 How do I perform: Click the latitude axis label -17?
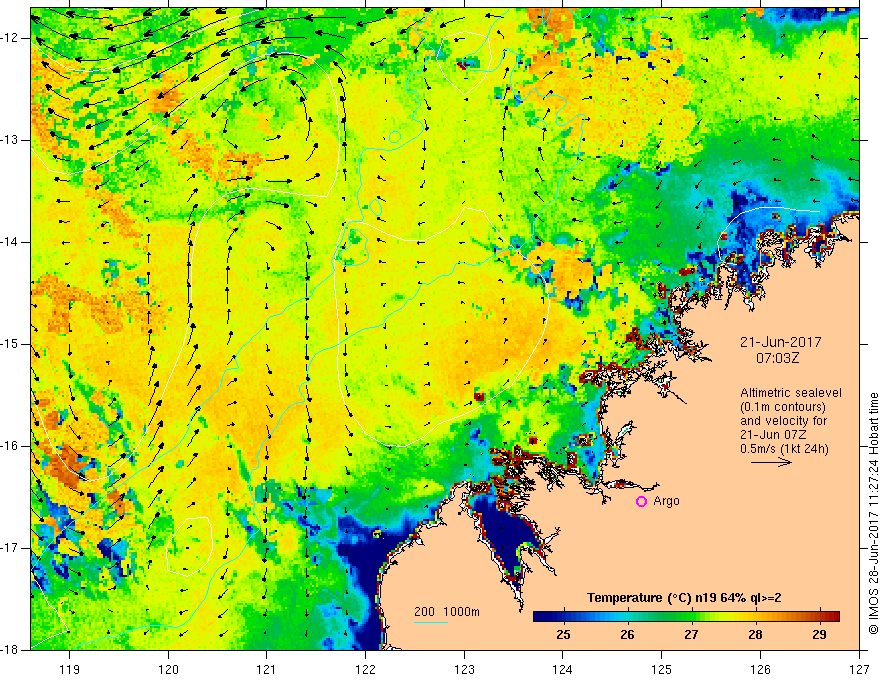point(11,548)
